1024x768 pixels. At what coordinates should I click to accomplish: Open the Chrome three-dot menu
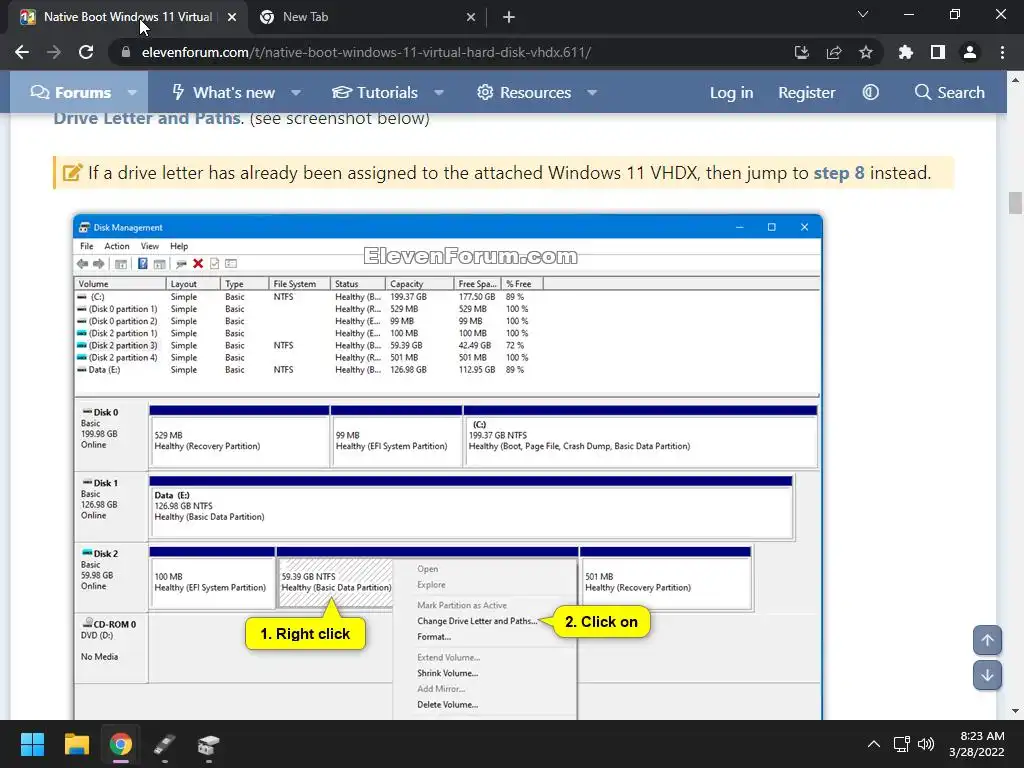tap(1002, 52)
